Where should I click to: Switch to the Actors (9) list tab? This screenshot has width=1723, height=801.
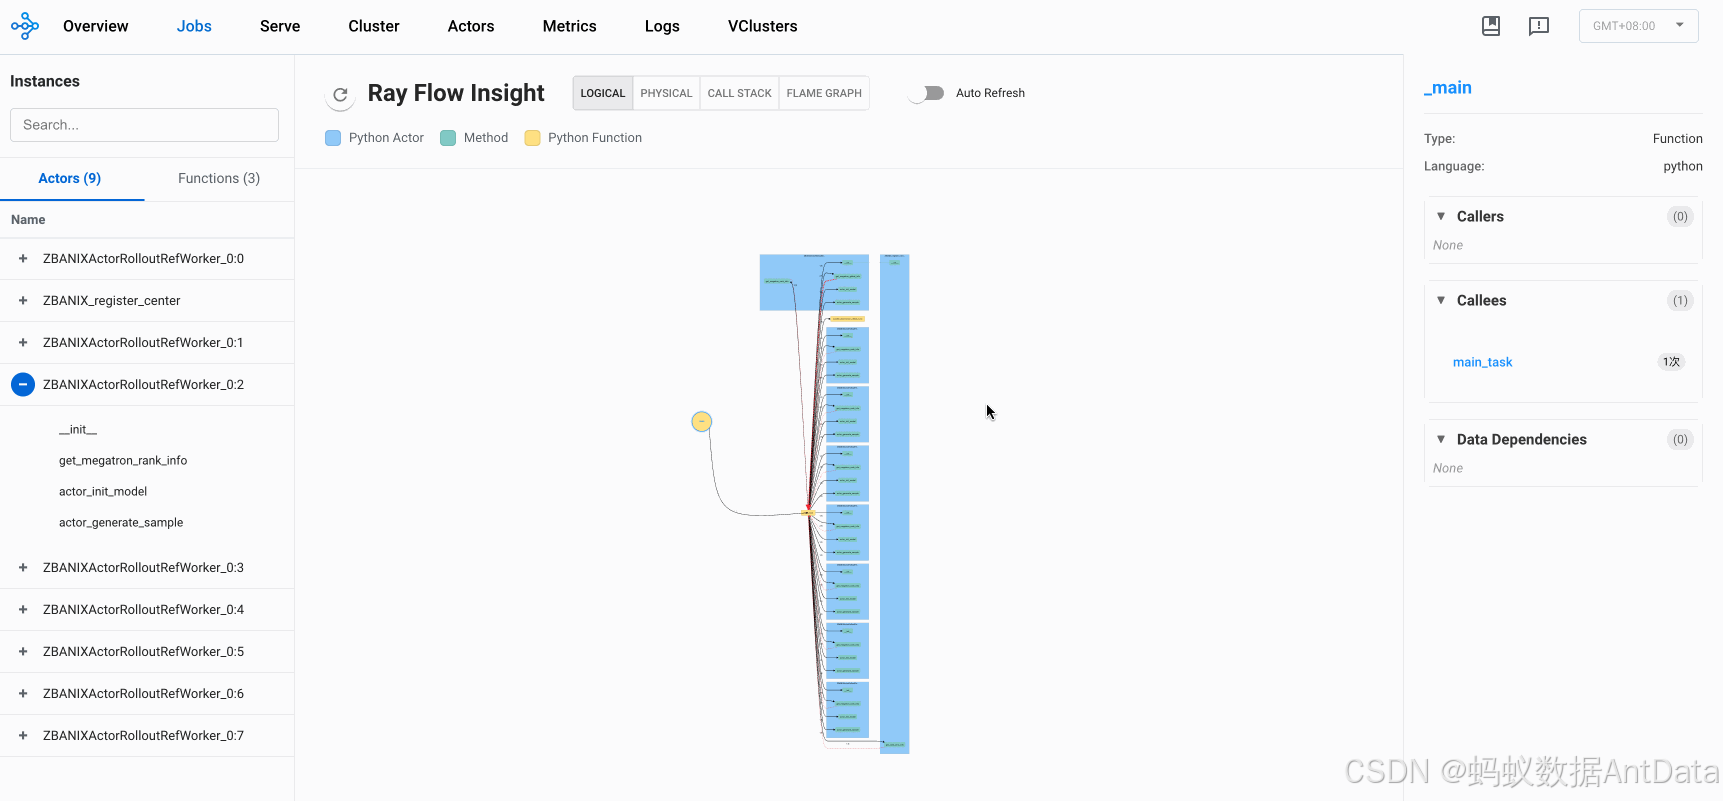coord(70,179)
